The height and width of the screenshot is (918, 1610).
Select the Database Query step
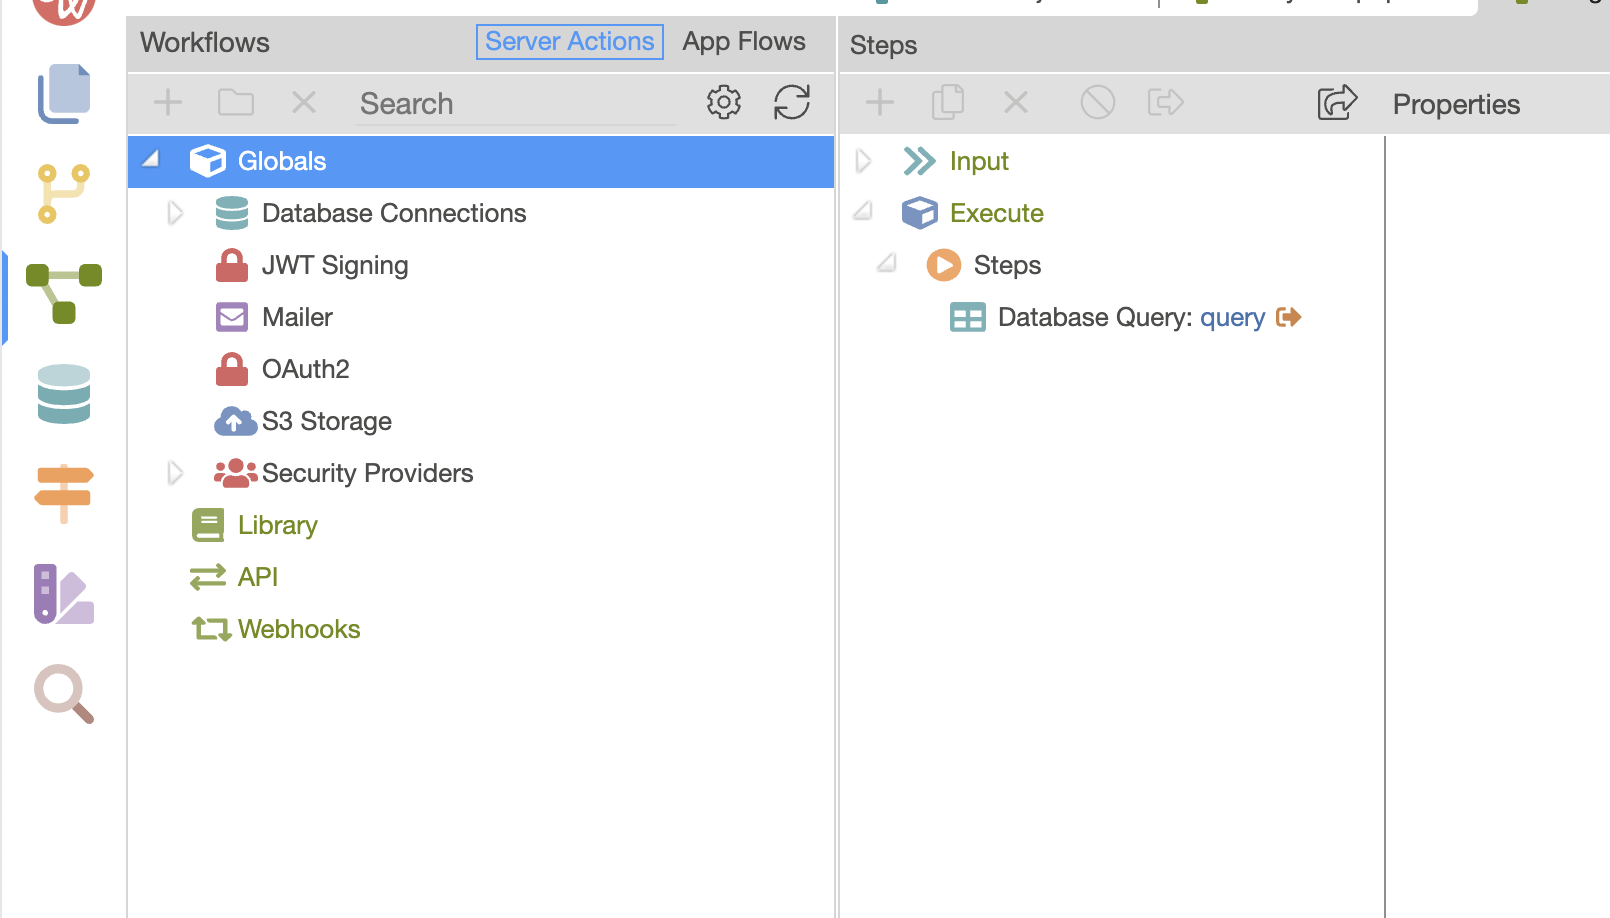pyautogui.click(x=1094, y=318)
